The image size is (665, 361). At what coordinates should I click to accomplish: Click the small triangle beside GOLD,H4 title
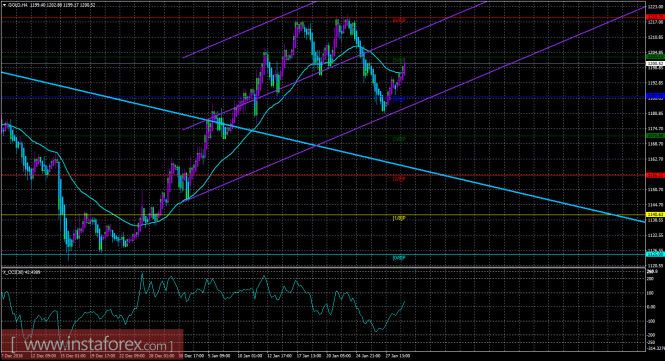pyautogui.click(x=4, y=5)
